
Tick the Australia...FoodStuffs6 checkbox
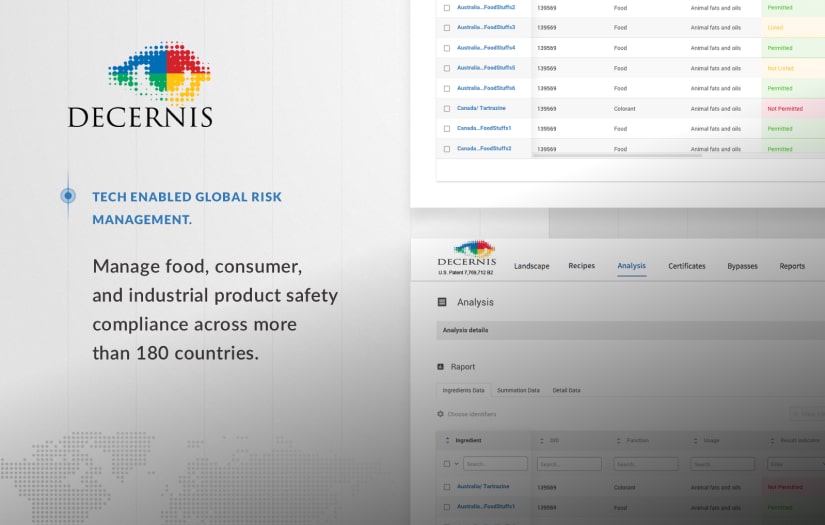(447, 89)
